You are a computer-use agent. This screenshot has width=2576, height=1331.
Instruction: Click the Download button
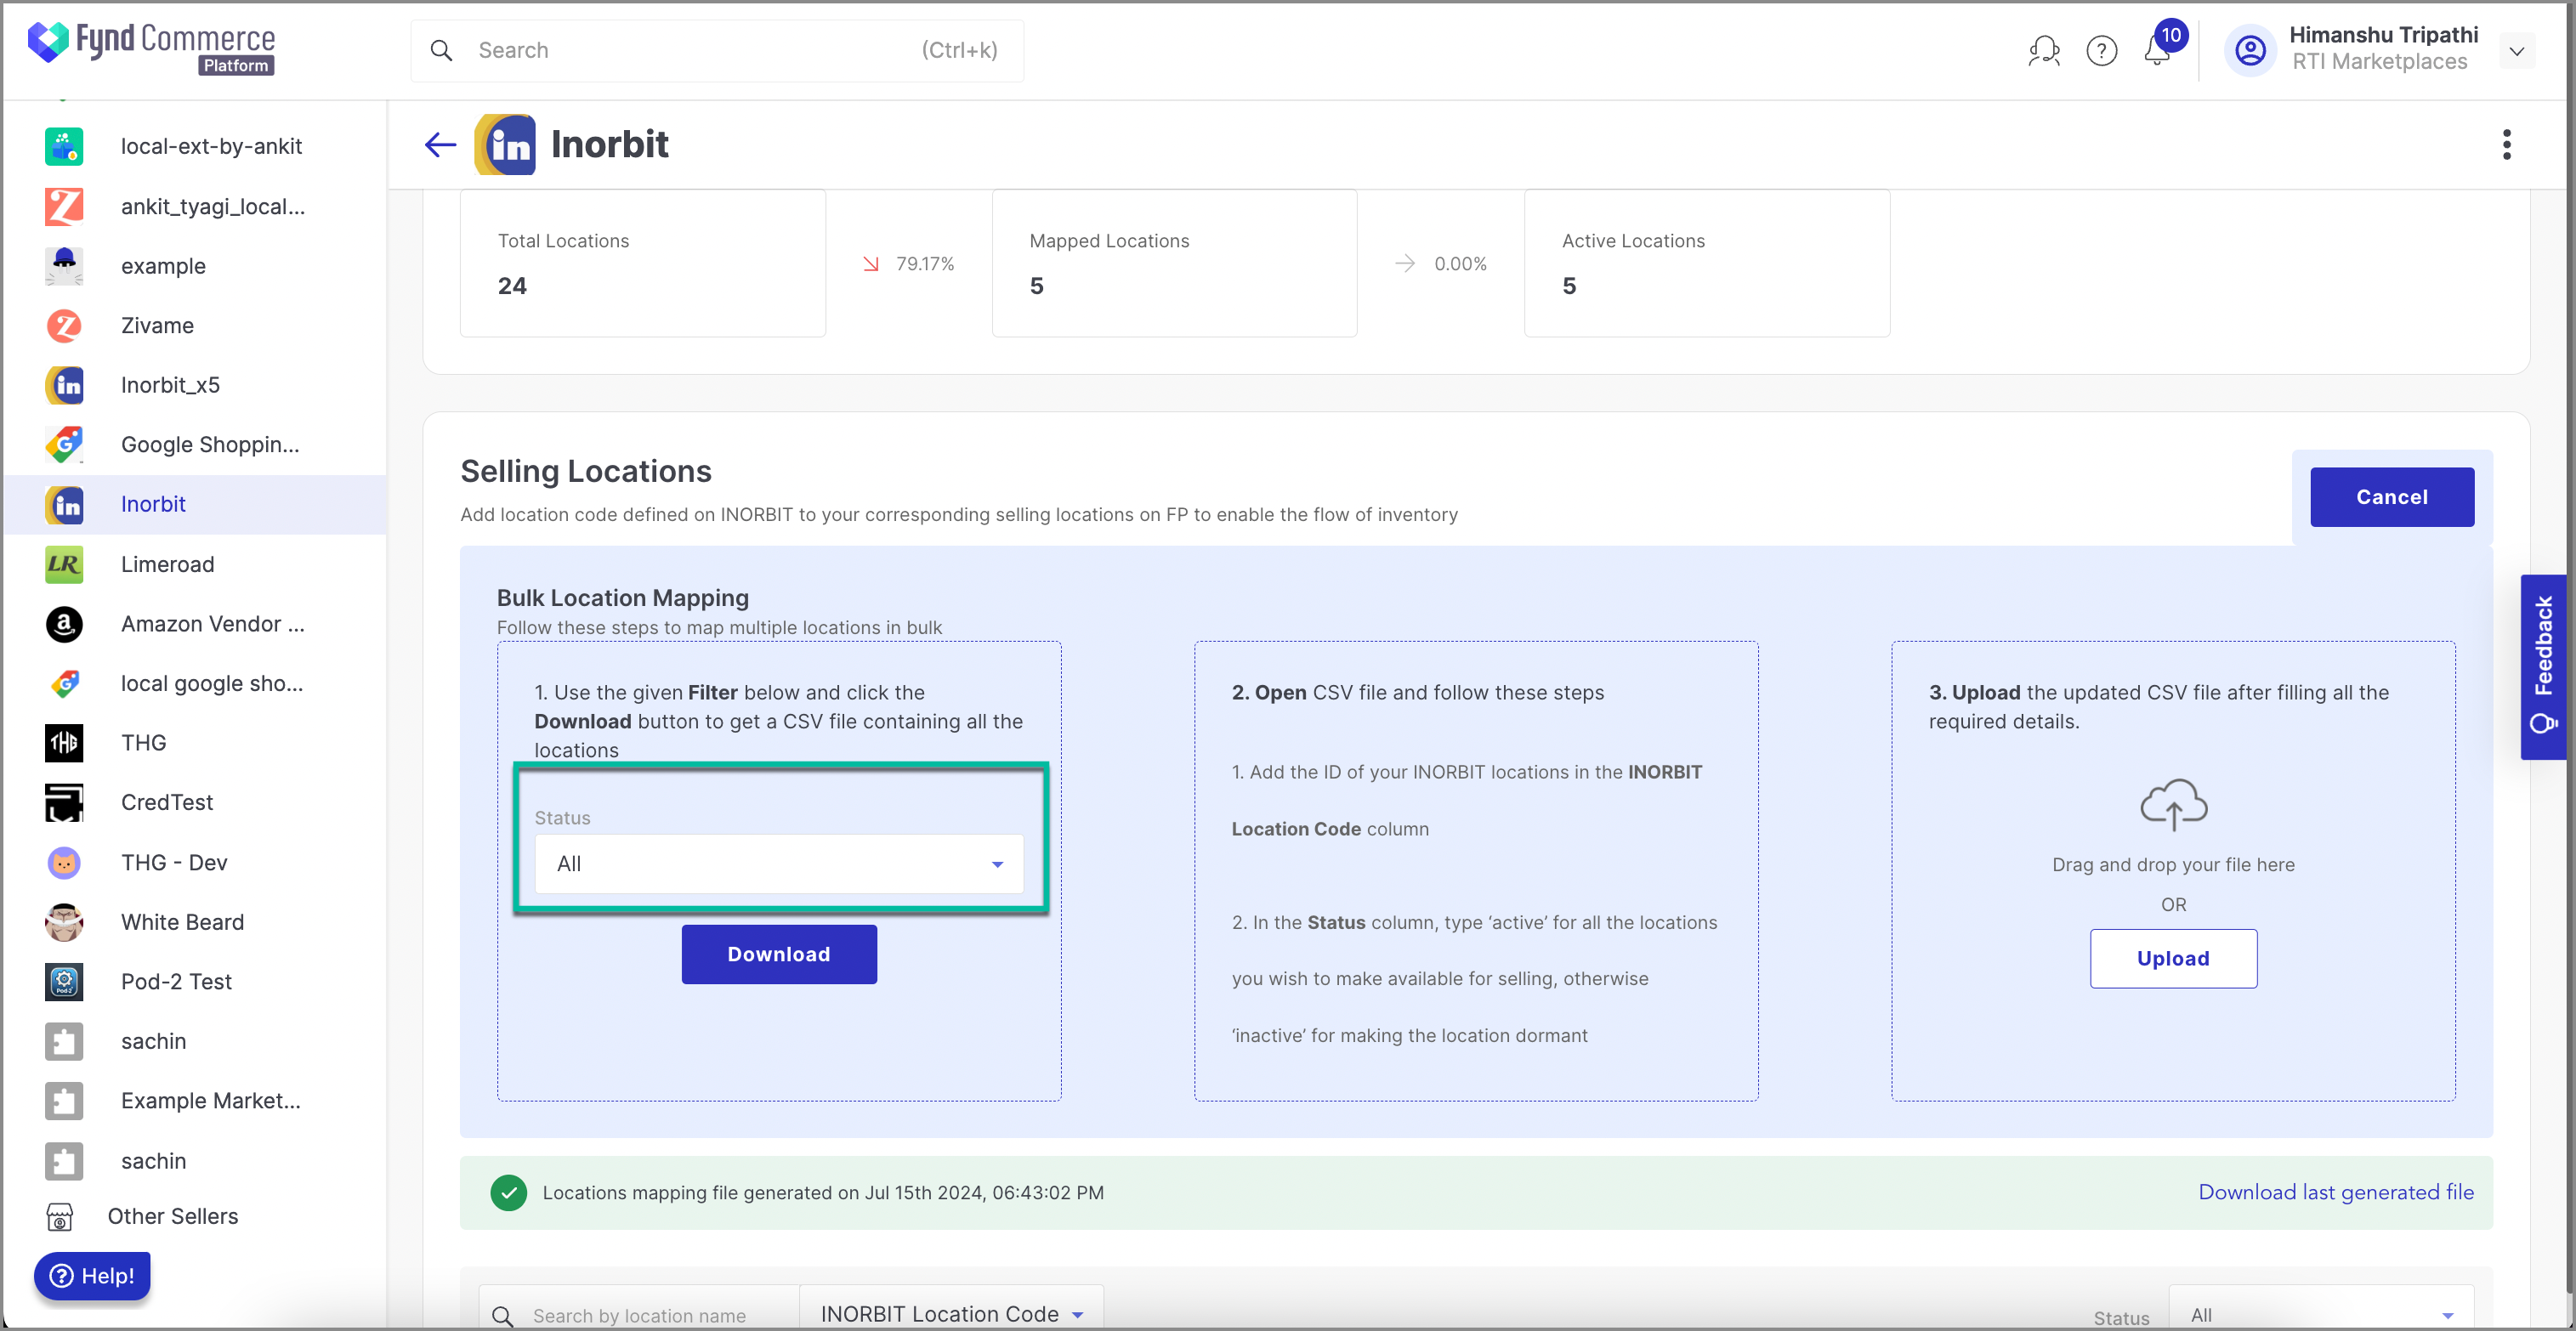[779, 954]
